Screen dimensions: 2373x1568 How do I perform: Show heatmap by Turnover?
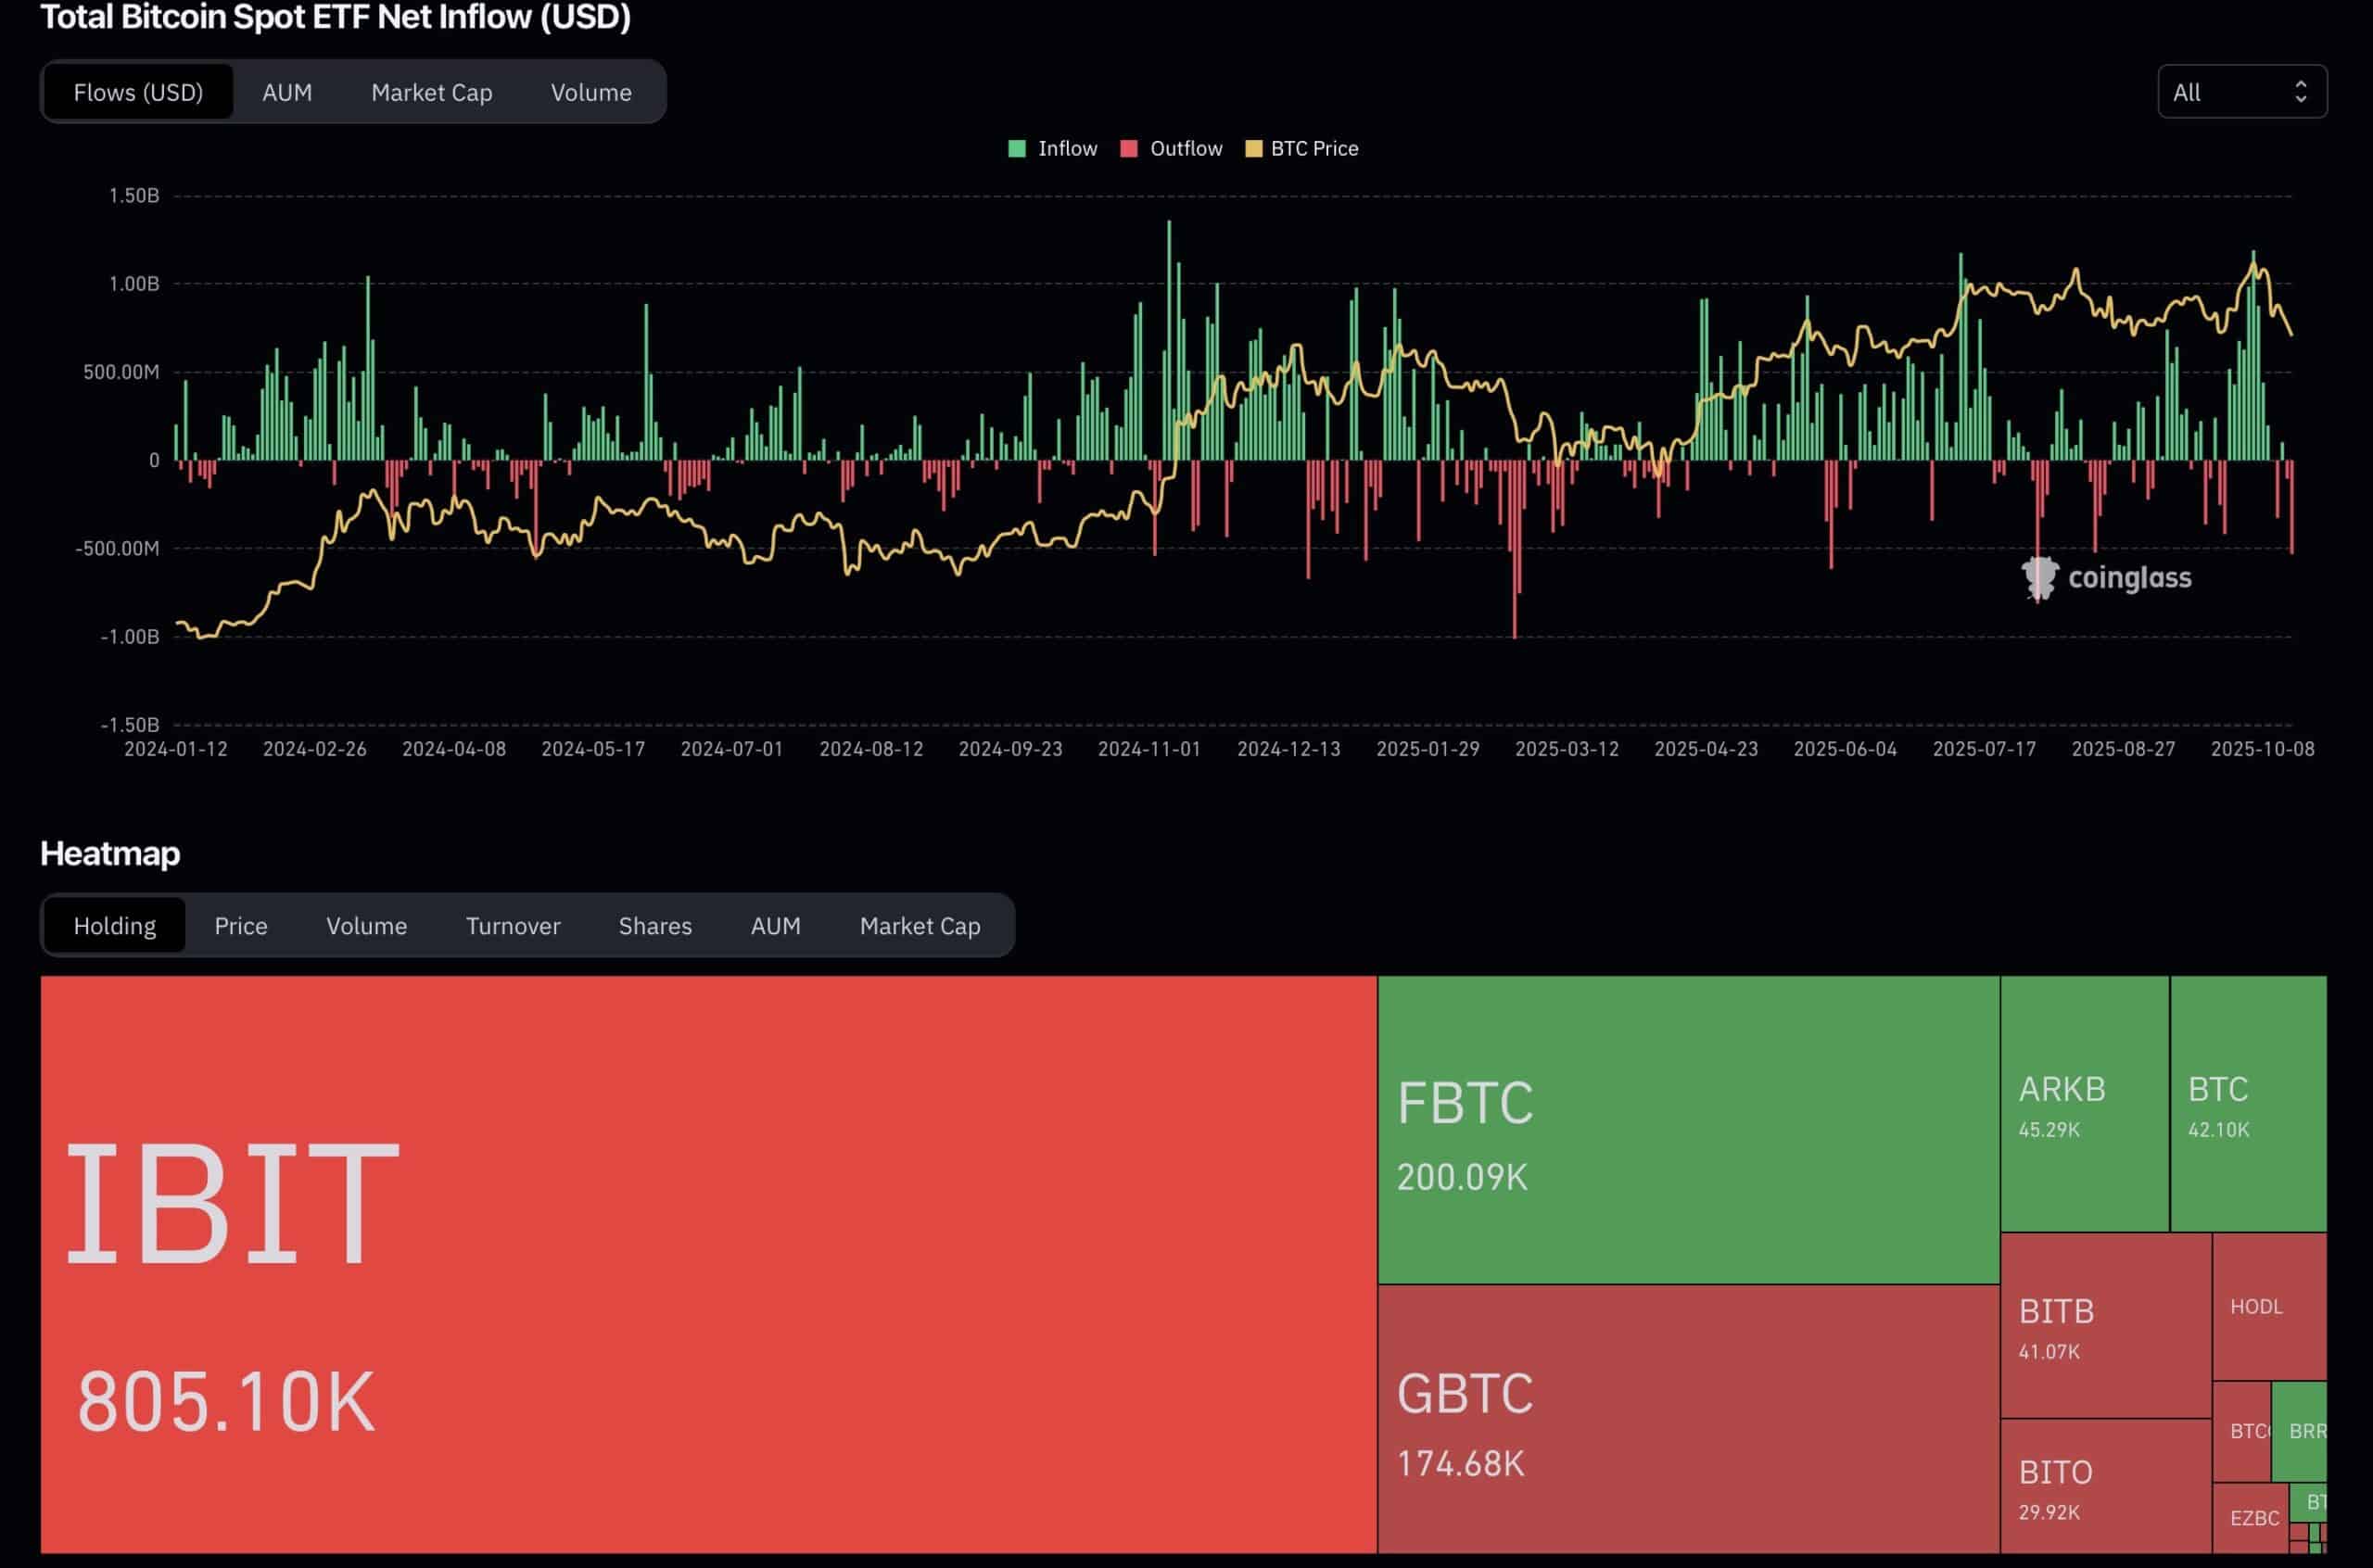point(512,926)
